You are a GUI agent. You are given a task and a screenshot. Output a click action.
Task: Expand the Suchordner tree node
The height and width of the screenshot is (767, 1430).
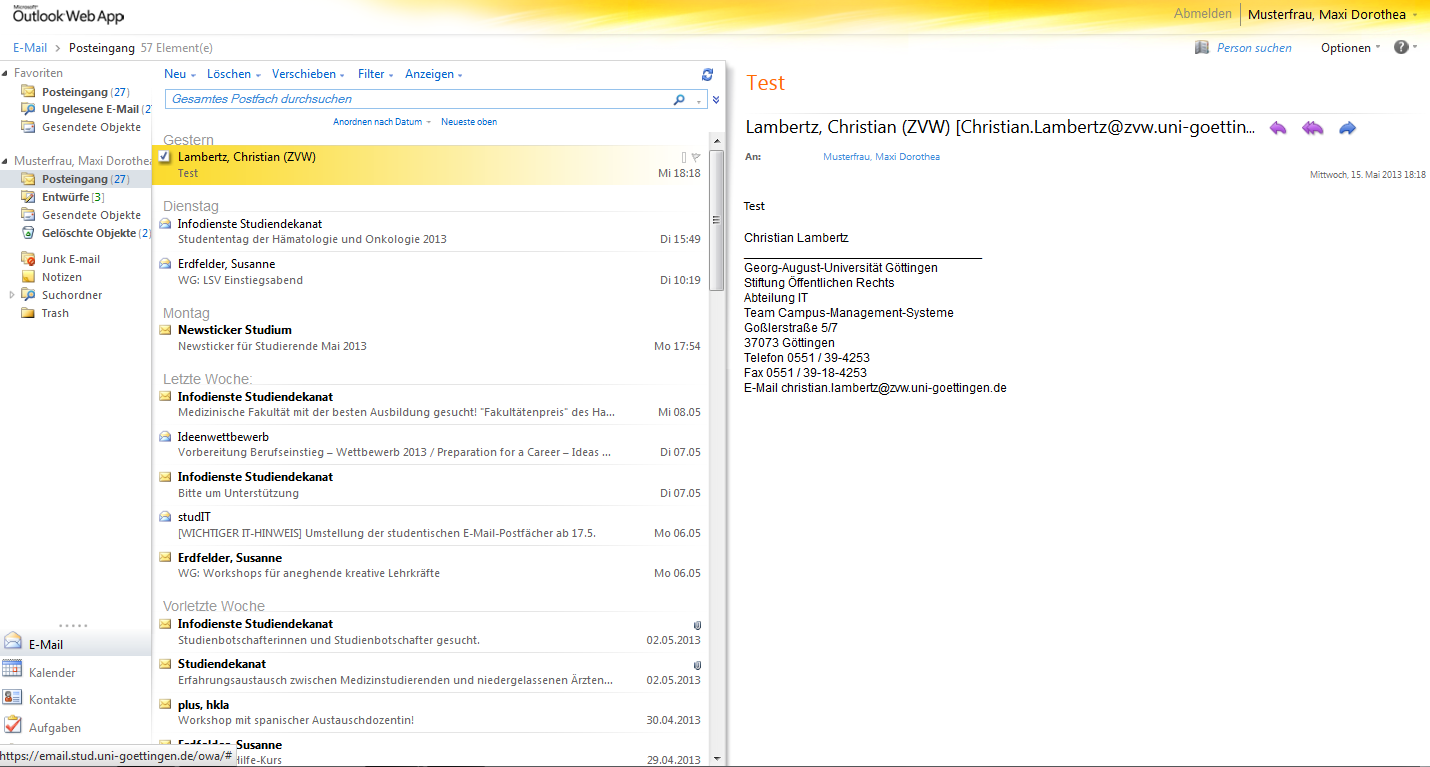point(12,295)
